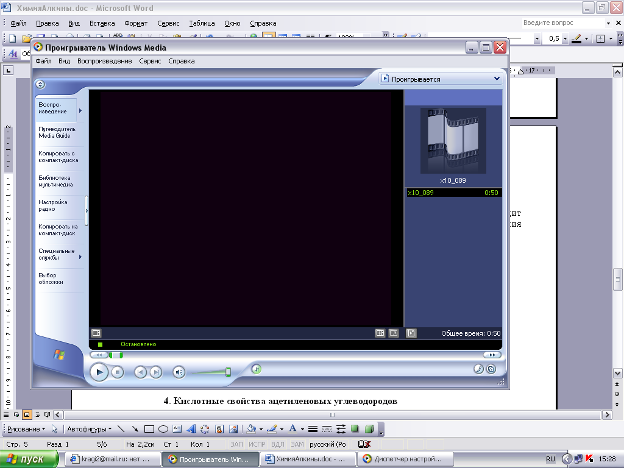Open Путеводитель Media Guide tab

tap(57, 132)
